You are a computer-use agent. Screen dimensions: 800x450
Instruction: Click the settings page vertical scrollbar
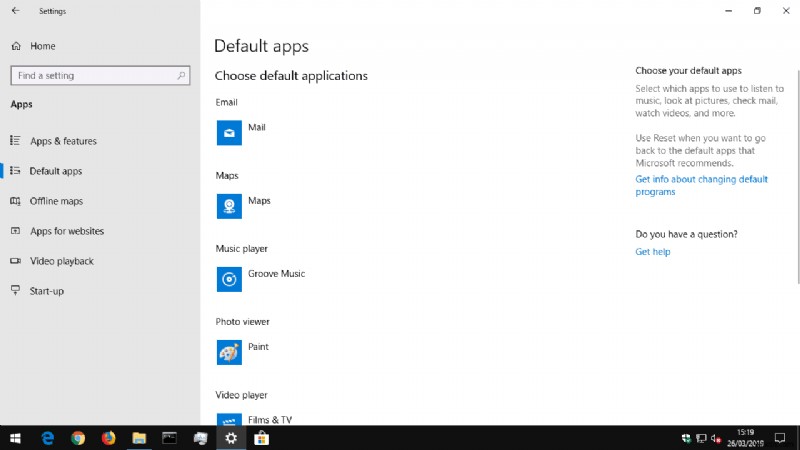click(797, 176)
